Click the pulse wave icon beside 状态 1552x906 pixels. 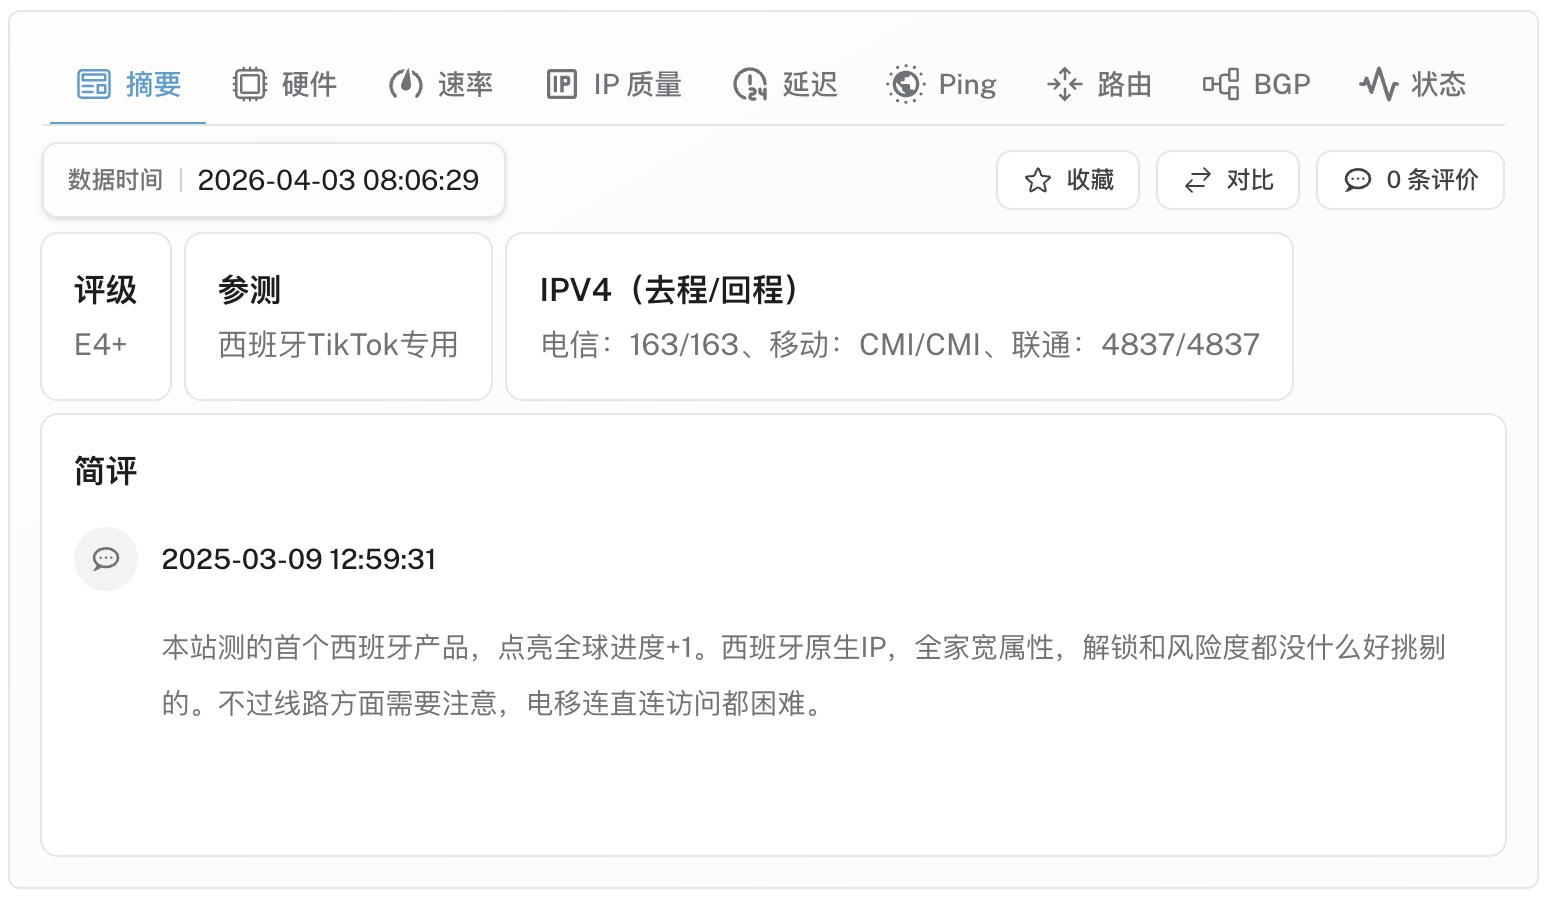1378,84
